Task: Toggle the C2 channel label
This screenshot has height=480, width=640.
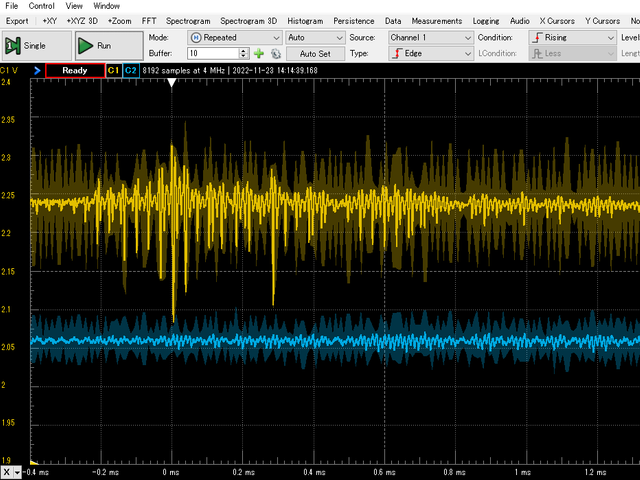Action: tap(131, 71)
